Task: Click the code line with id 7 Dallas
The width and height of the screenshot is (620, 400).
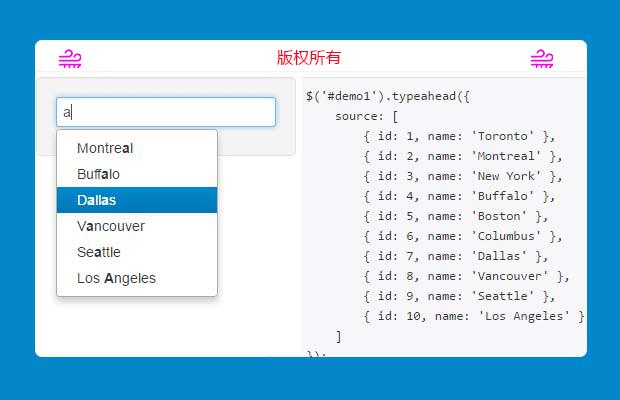Action: 456,256
